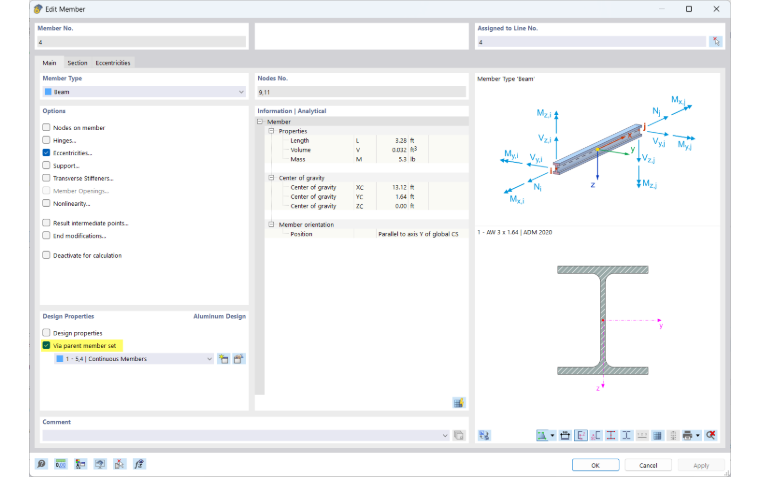Open the Eccentricities tab
Image resolution: width=760 pixels, height=477 pixels.
tap(112, 63)
